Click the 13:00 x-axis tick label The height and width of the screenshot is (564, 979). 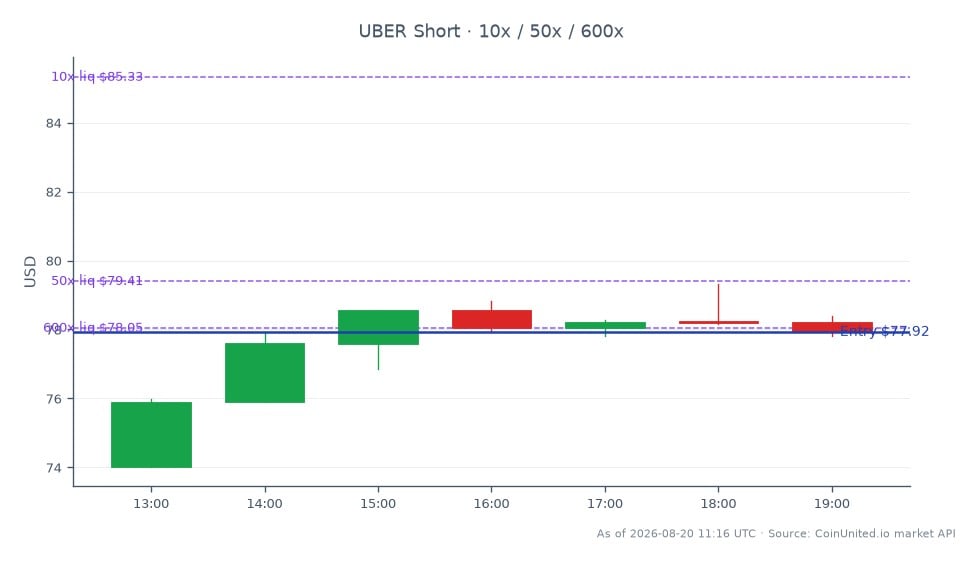coord(151,504)
